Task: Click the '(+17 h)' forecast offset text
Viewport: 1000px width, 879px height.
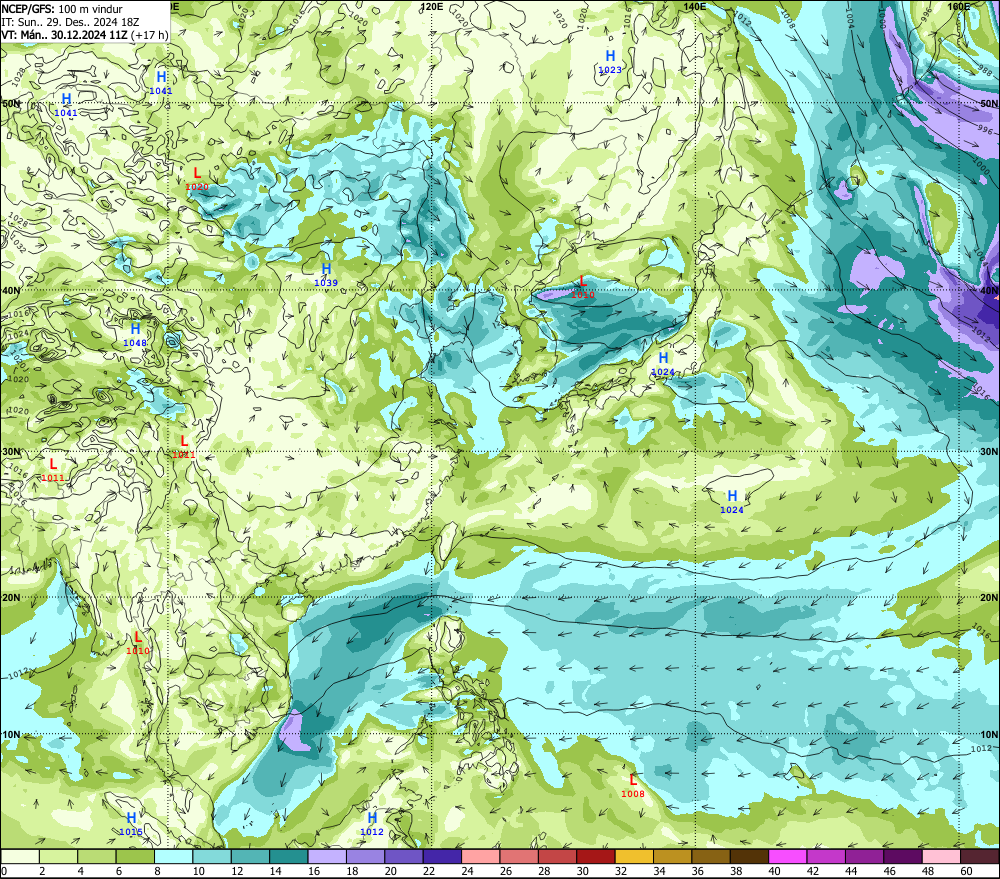Action: pos(149,34)
